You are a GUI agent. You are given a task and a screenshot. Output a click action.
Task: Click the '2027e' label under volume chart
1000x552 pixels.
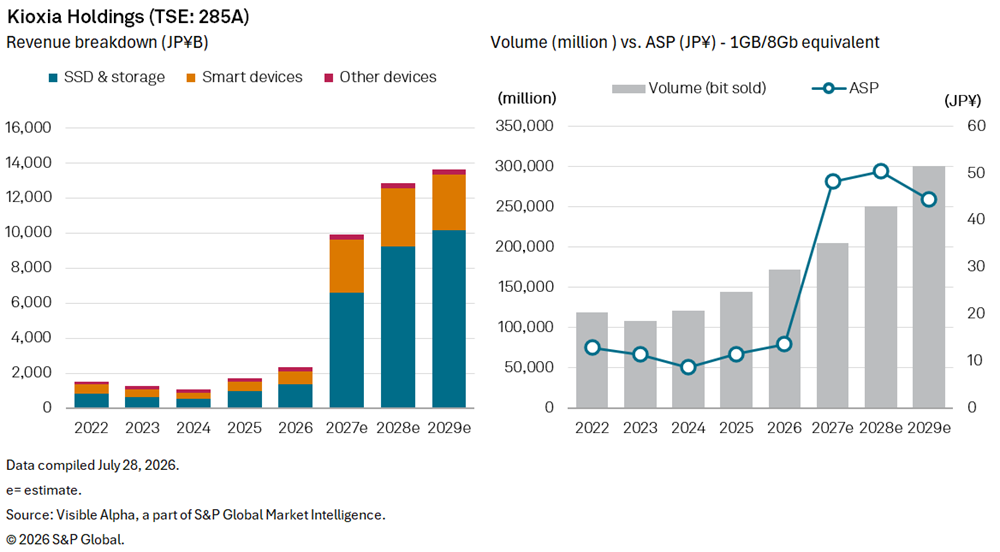point(832,428)
